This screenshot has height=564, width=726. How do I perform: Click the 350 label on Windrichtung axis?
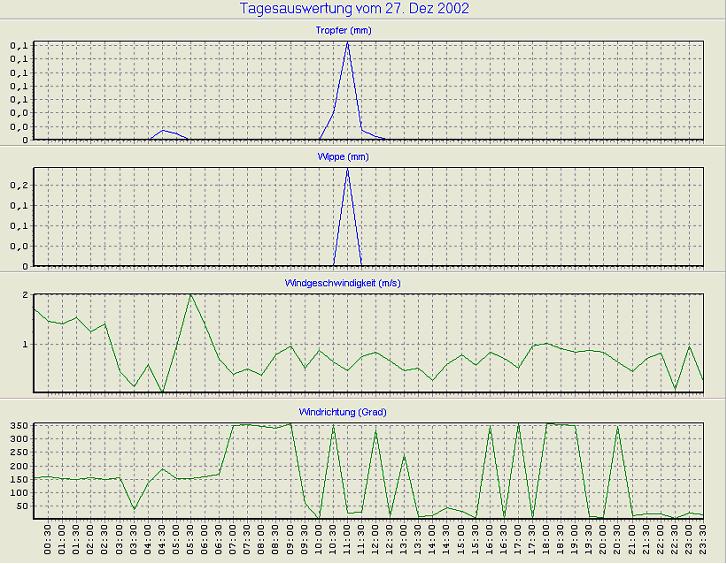19,426
